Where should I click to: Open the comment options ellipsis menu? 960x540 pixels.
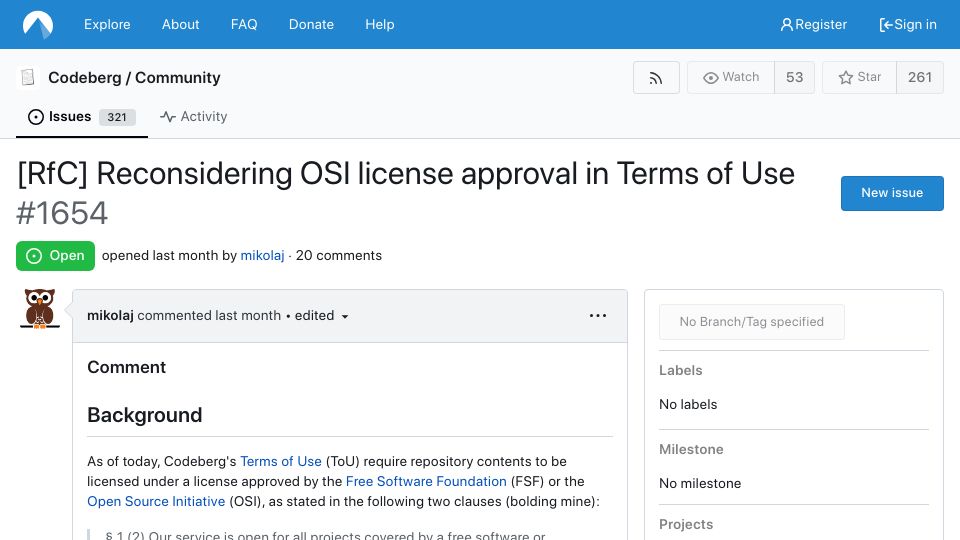tap(598, 315)
